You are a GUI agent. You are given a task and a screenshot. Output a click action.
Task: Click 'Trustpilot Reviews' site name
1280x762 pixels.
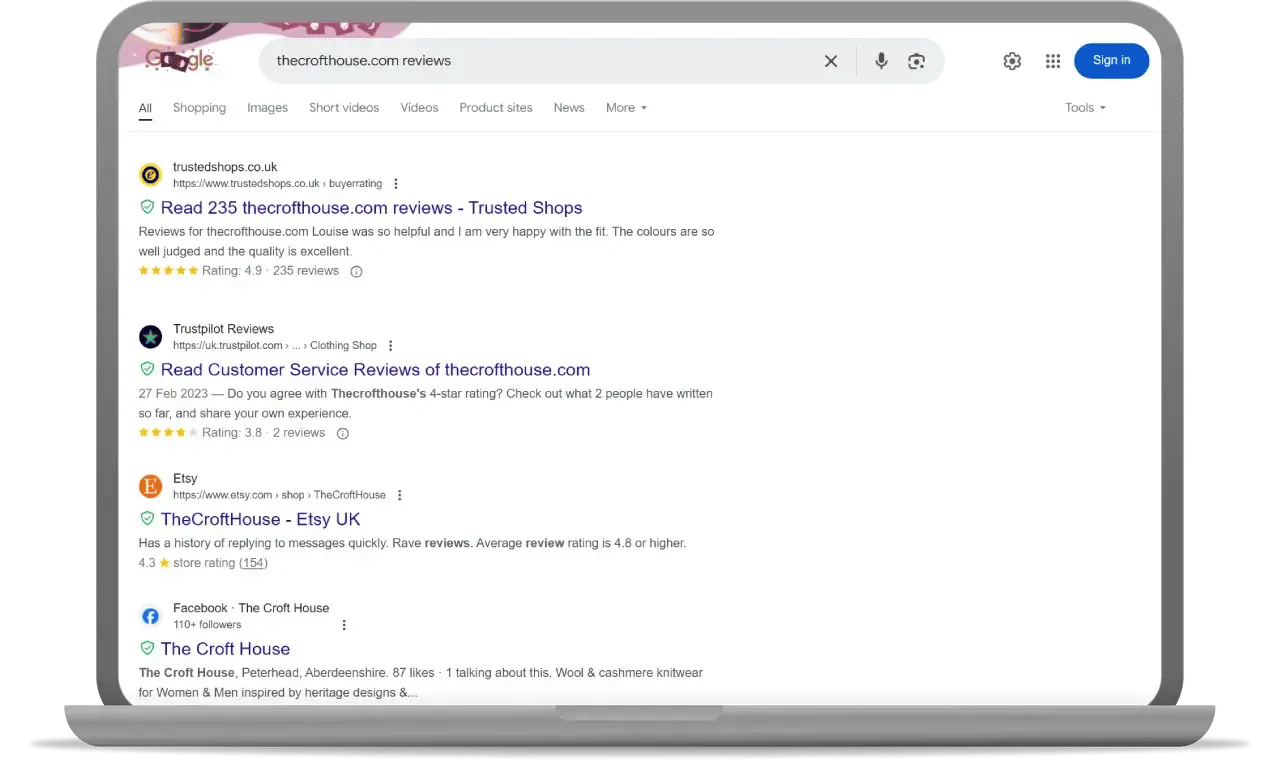click(223, 329)
